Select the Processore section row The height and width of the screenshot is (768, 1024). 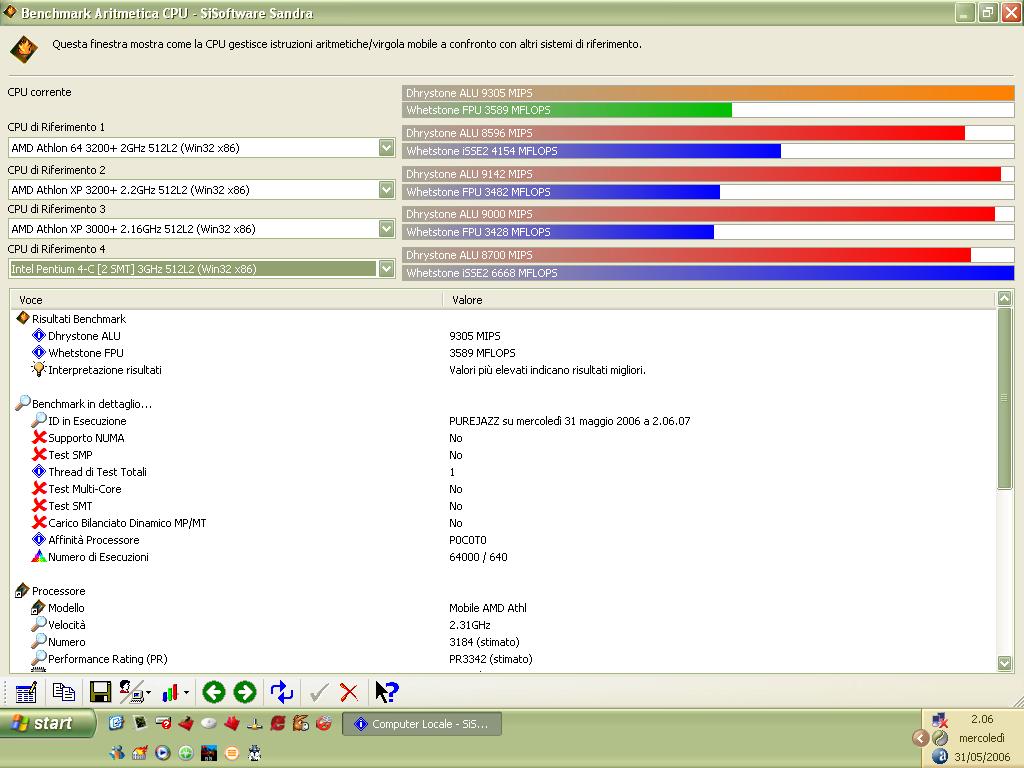coord(504,590)
